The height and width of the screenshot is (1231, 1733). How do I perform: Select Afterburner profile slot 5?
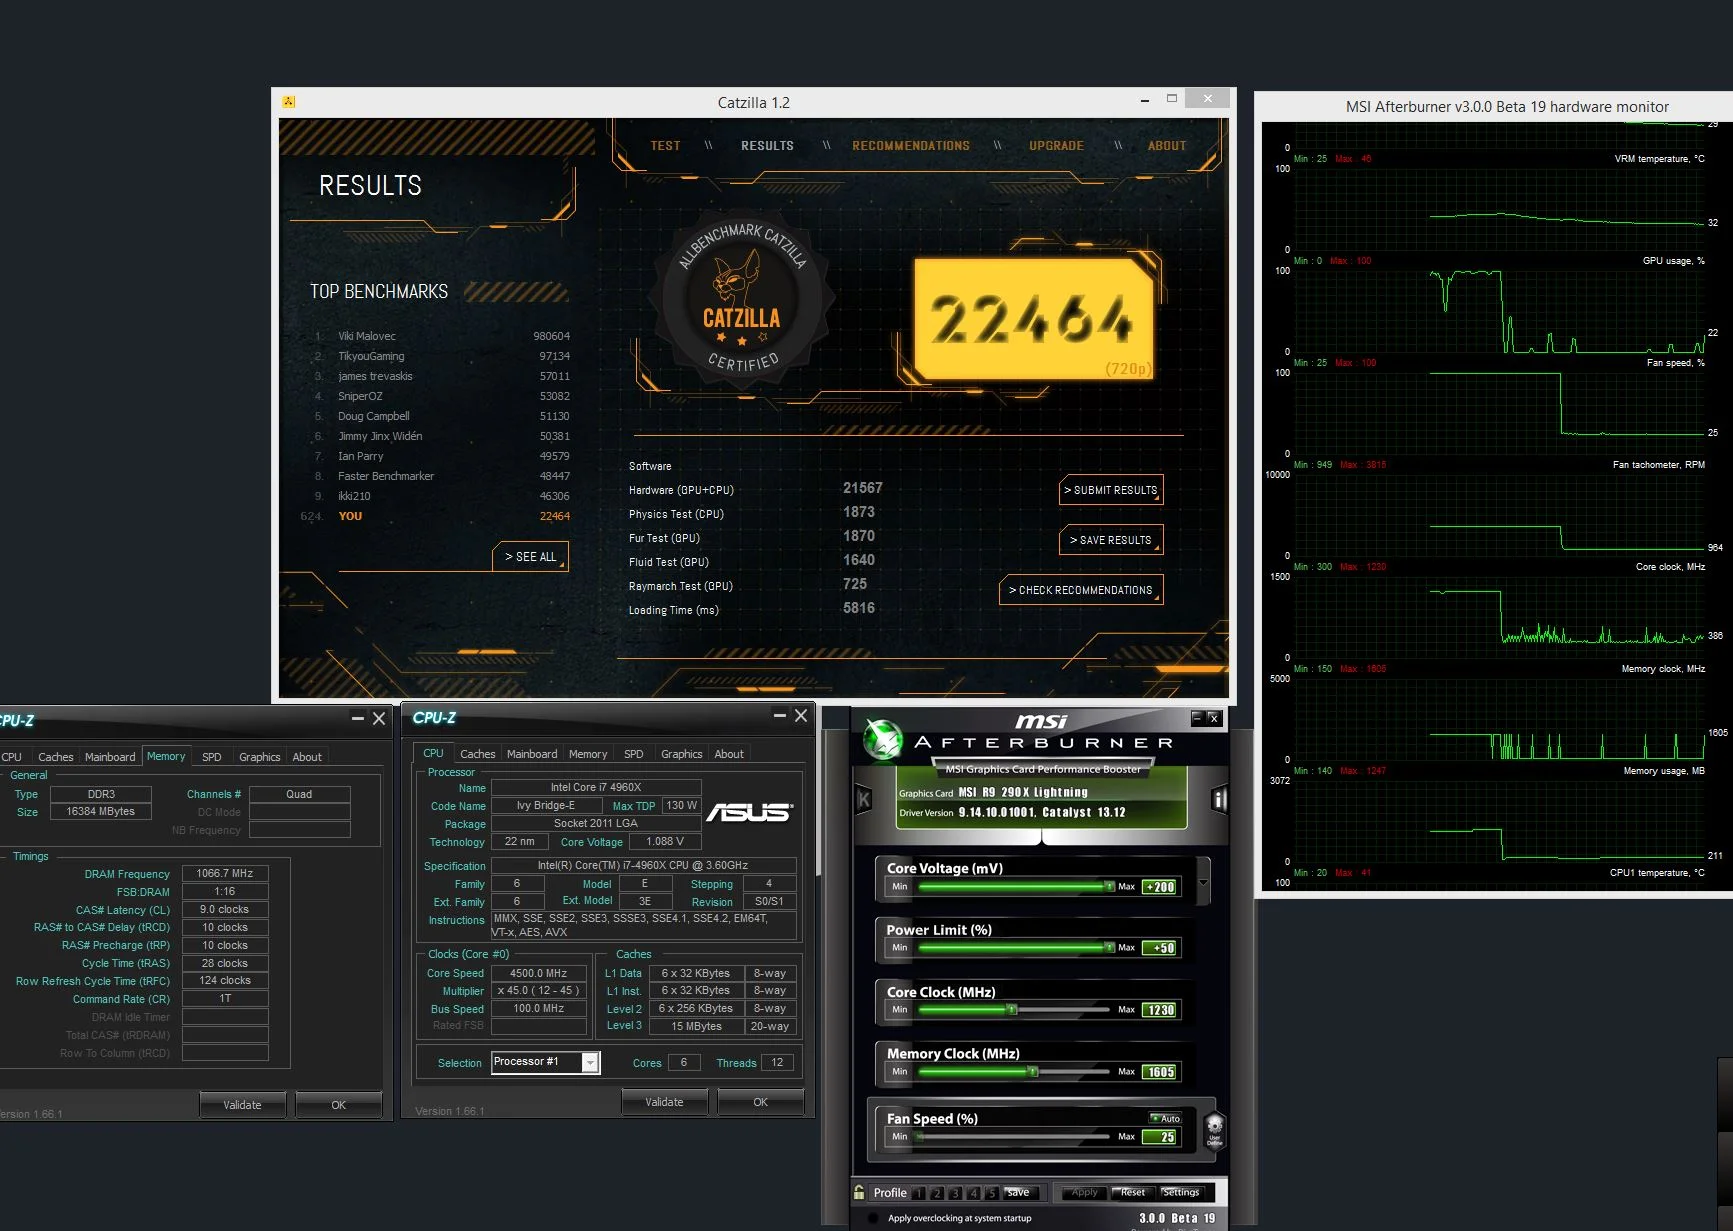click(x=991, y=1193)
